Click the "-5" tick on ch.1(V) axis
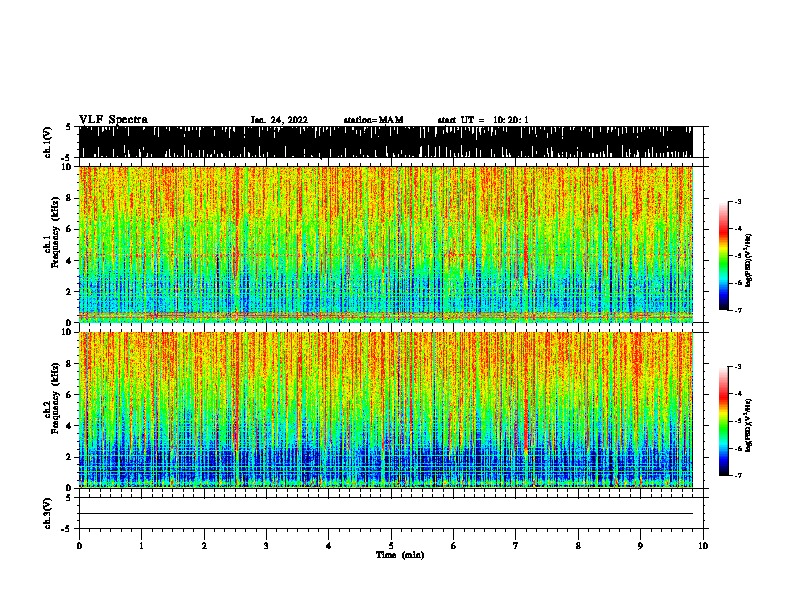This screenshot has width=792, height=612. point(66,158)
